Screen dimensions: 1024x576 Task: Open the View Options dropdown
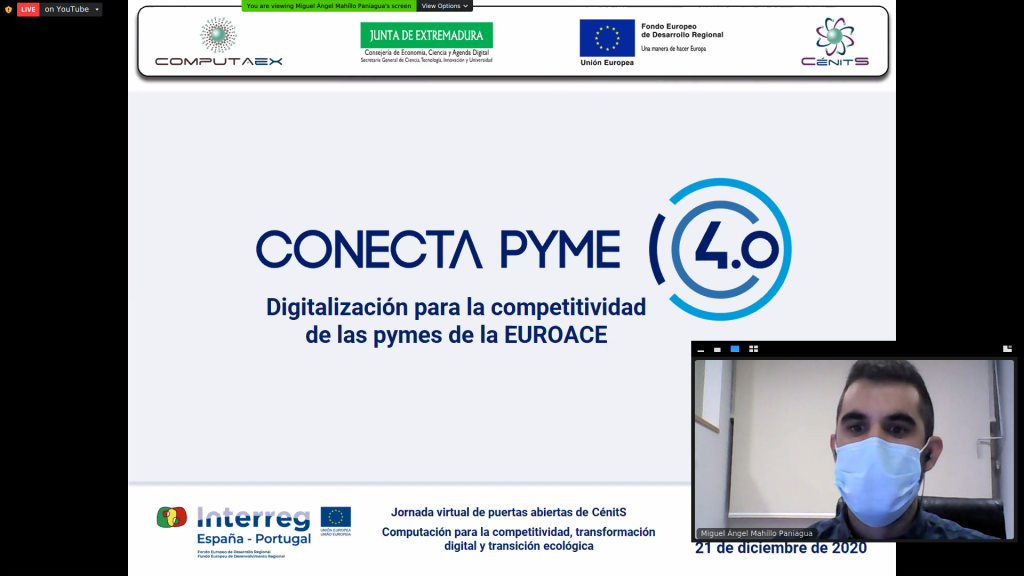coord(445,6)
